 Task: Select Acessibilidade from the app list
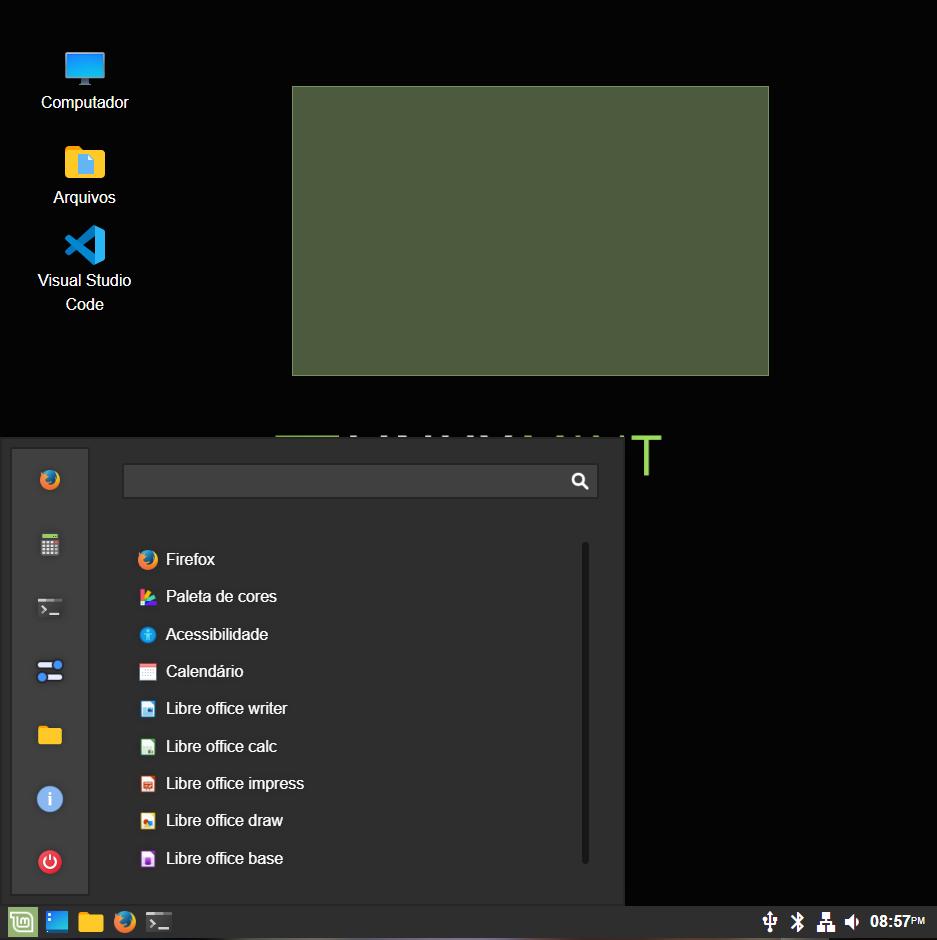(x=216, y=634)
